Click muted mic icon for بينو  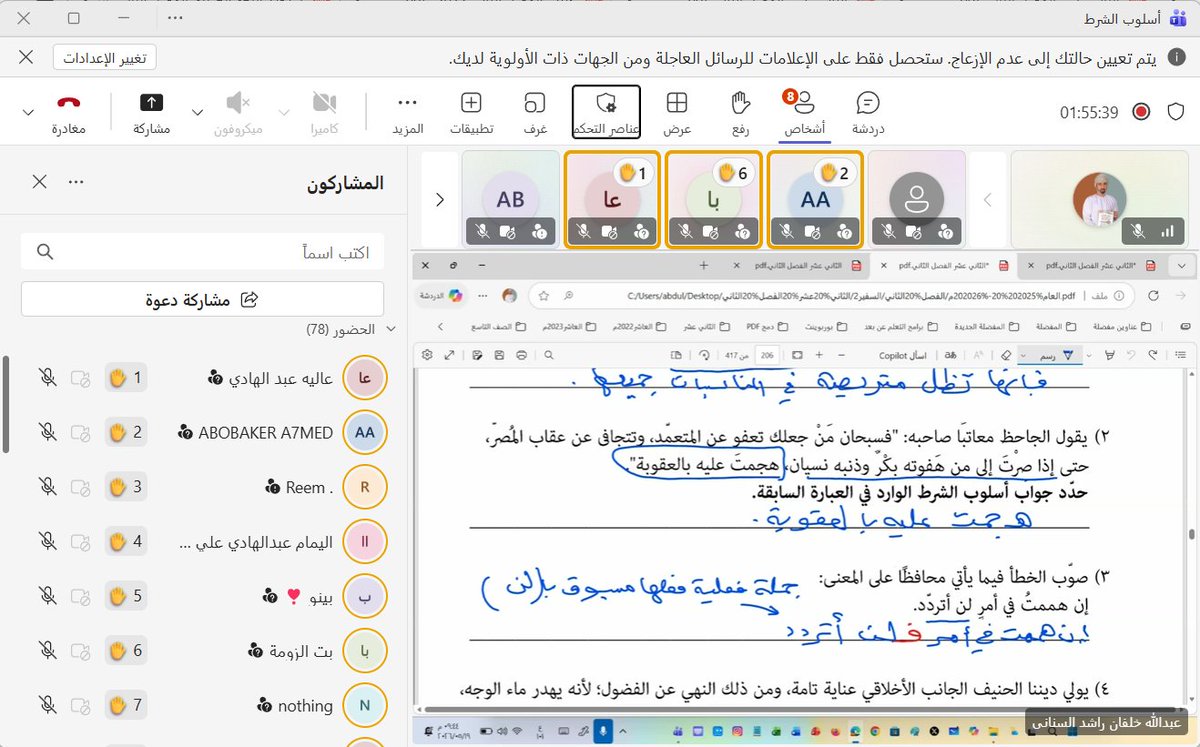tap(47, 596)
